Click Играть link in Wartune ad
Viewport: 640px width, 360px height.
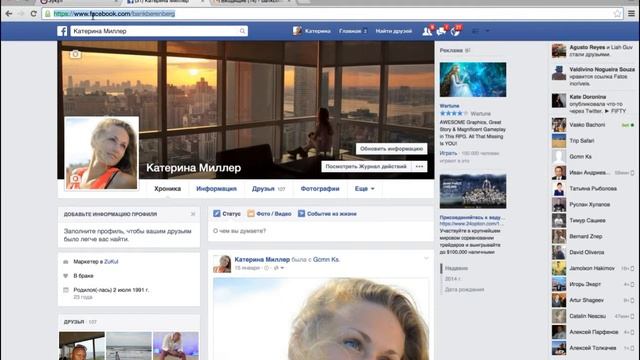(448, 153)
